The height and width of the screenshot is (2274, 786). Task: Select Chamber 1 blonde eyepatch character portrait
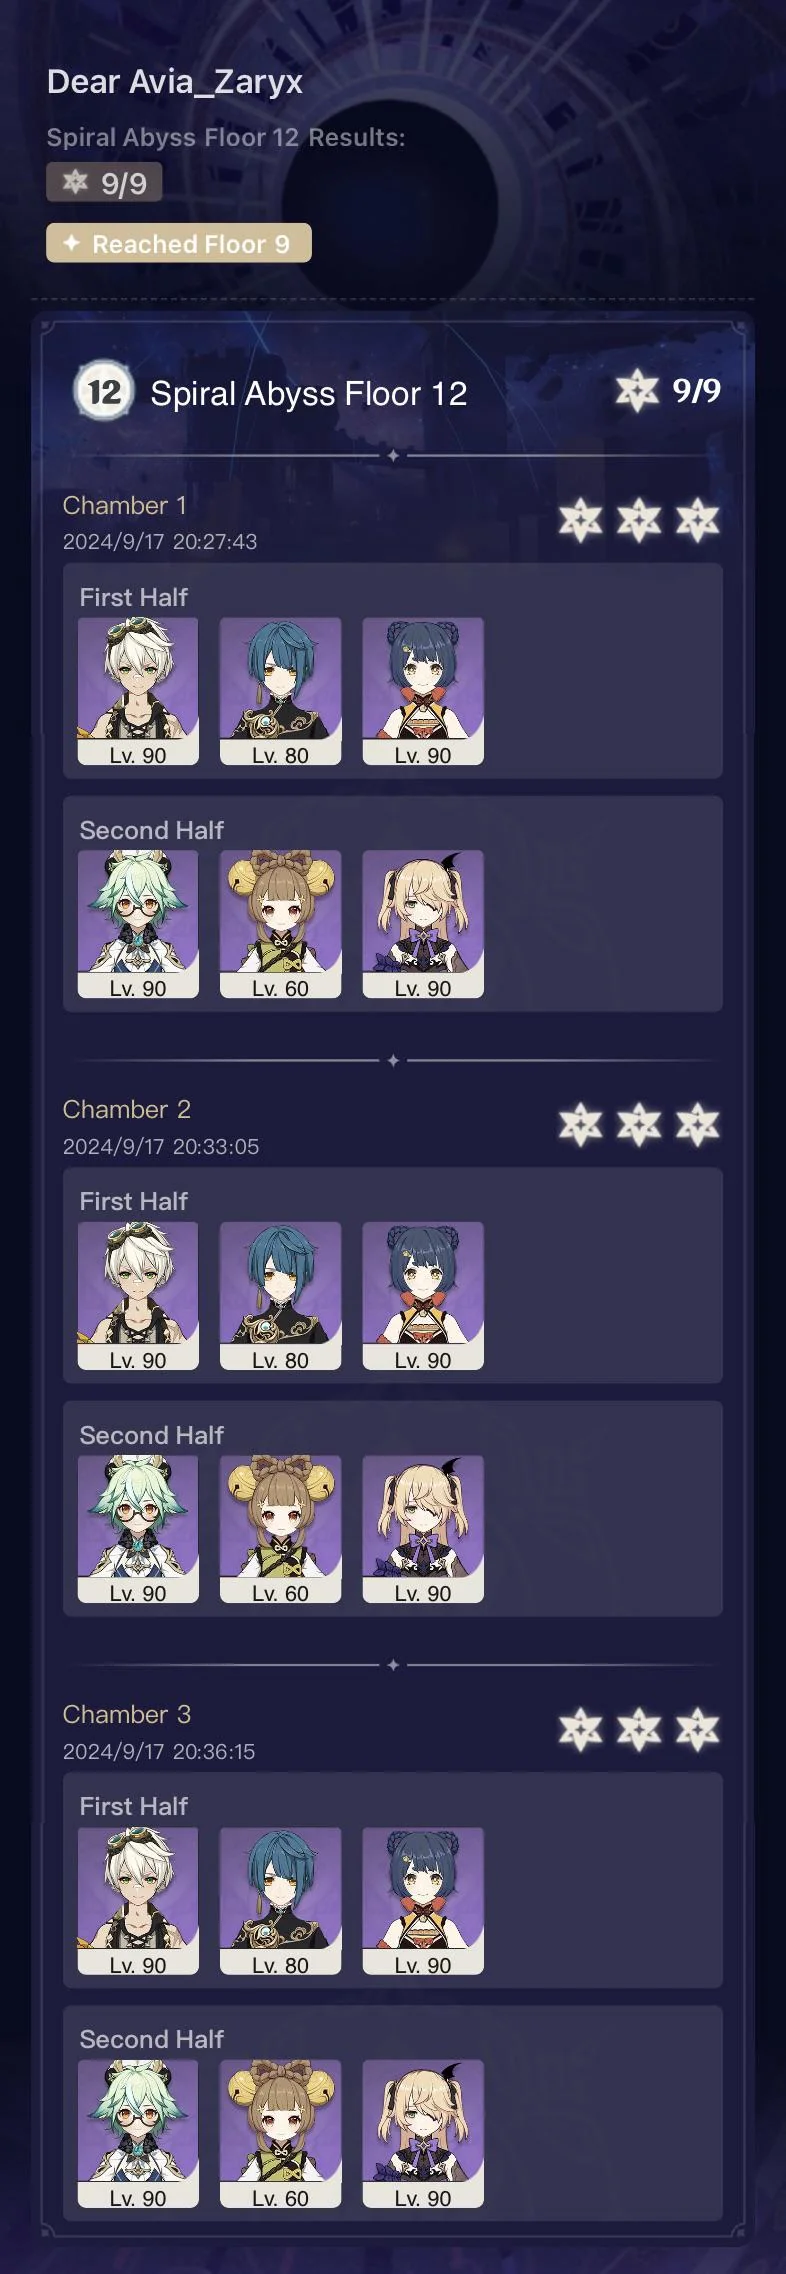click(x=423, y=924)
